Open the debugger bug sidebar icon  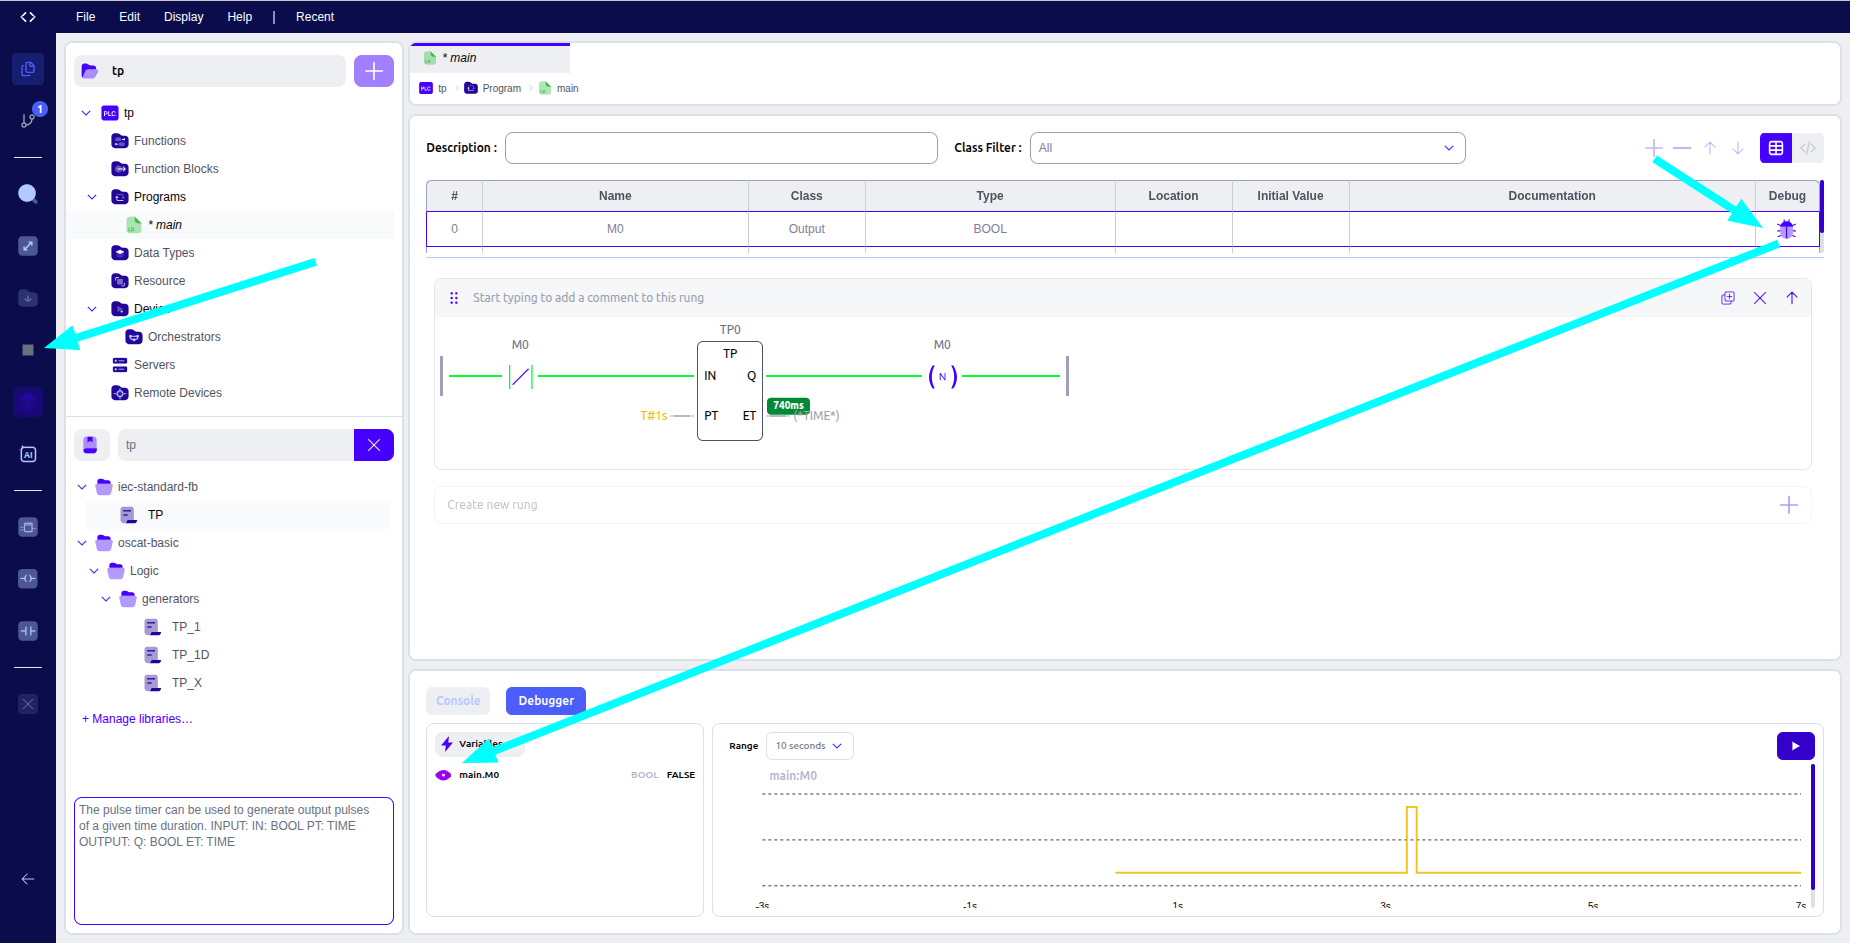coord(28,402)
